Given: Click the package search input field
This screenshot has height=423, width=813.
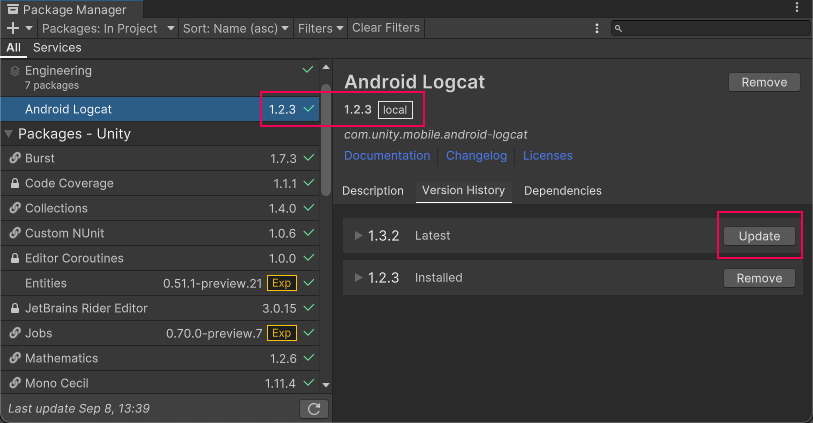Looking at the screenshot, I should click(712, 28).
